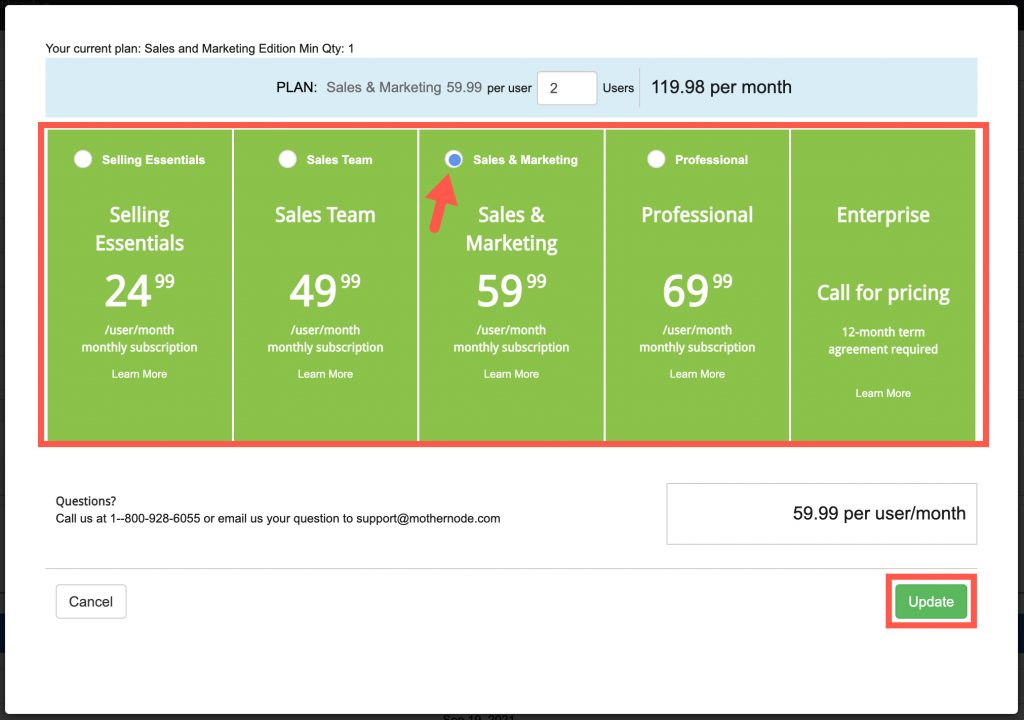The height and width of the screenshot is (720, 1024).
Task: Select the Sales Team radio button
Action: tap(288, 159)
